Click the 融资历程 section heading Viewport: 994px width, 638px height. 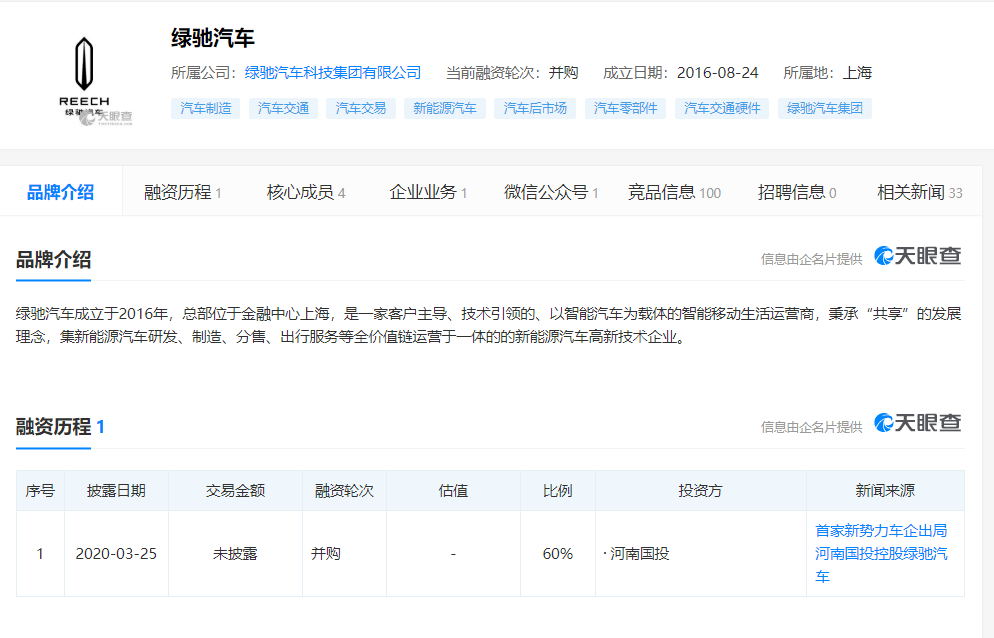pyautogui.click(x=53, y=427)
